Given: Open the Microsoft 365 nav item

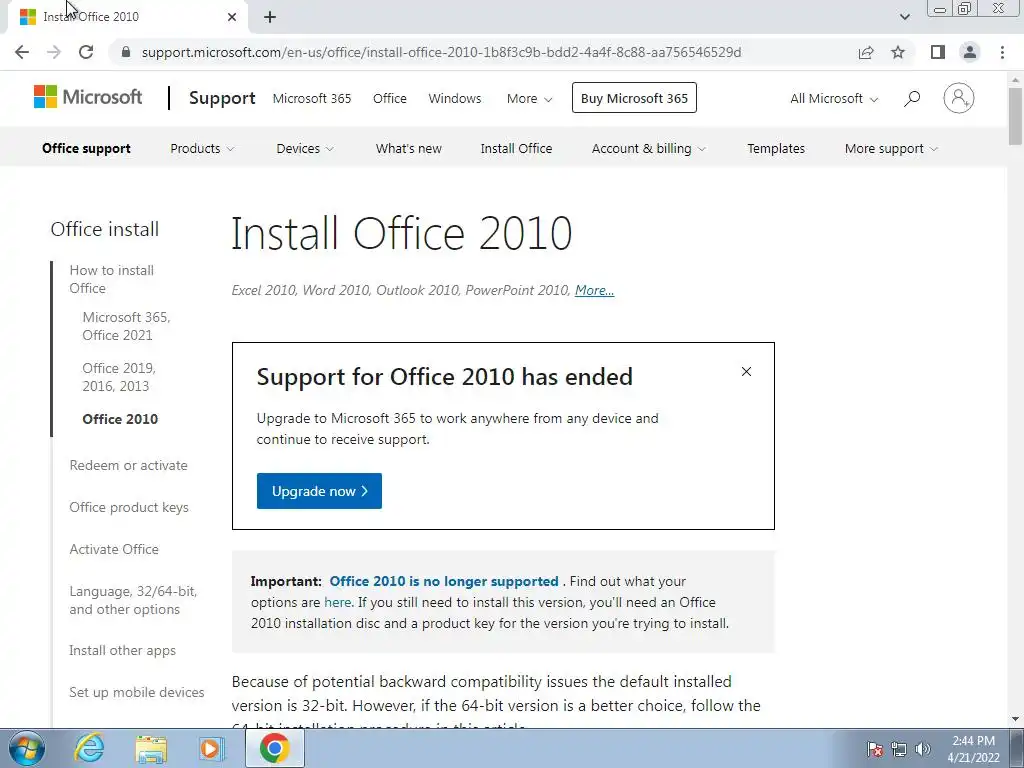Looking at the screenshot, I should point(312,99).
